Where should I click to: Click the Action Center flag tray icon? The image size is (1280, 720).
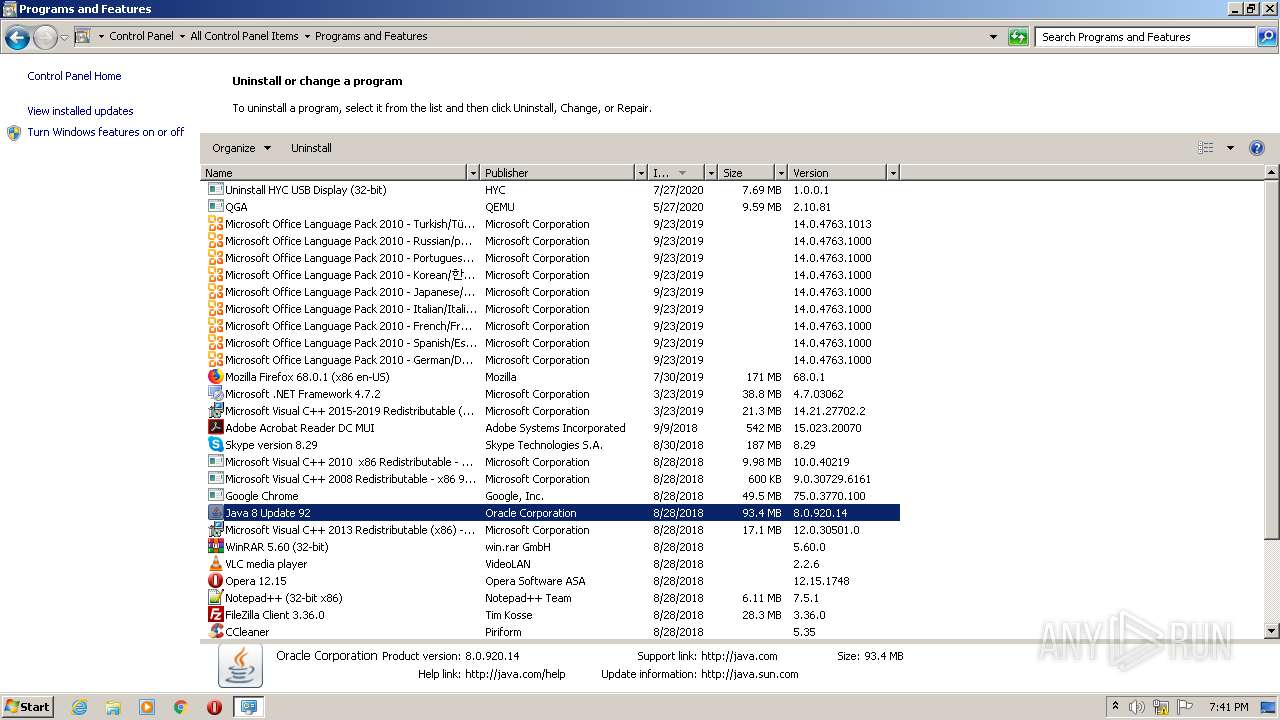click(1186, 707)
